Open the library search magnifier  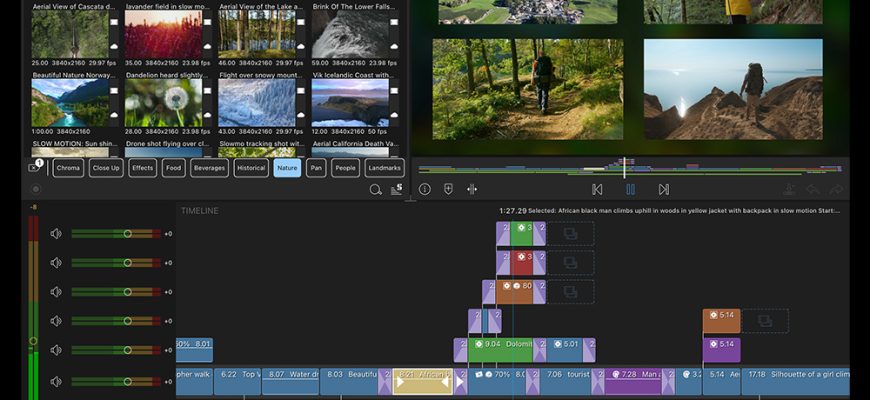[x=376, y=190]
